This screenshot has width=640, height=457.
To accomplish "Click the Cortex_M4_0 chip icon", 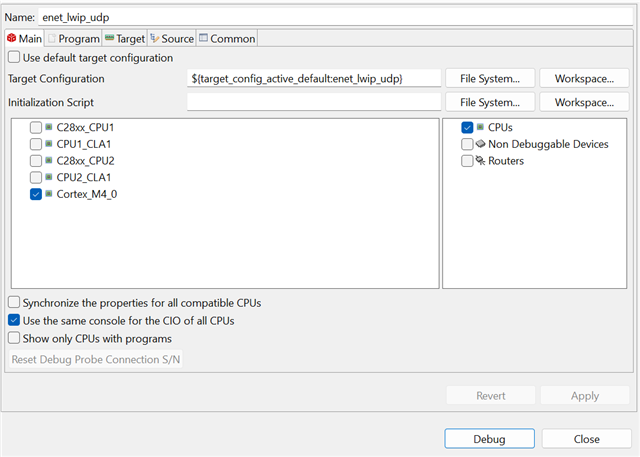I will [50, 194].
